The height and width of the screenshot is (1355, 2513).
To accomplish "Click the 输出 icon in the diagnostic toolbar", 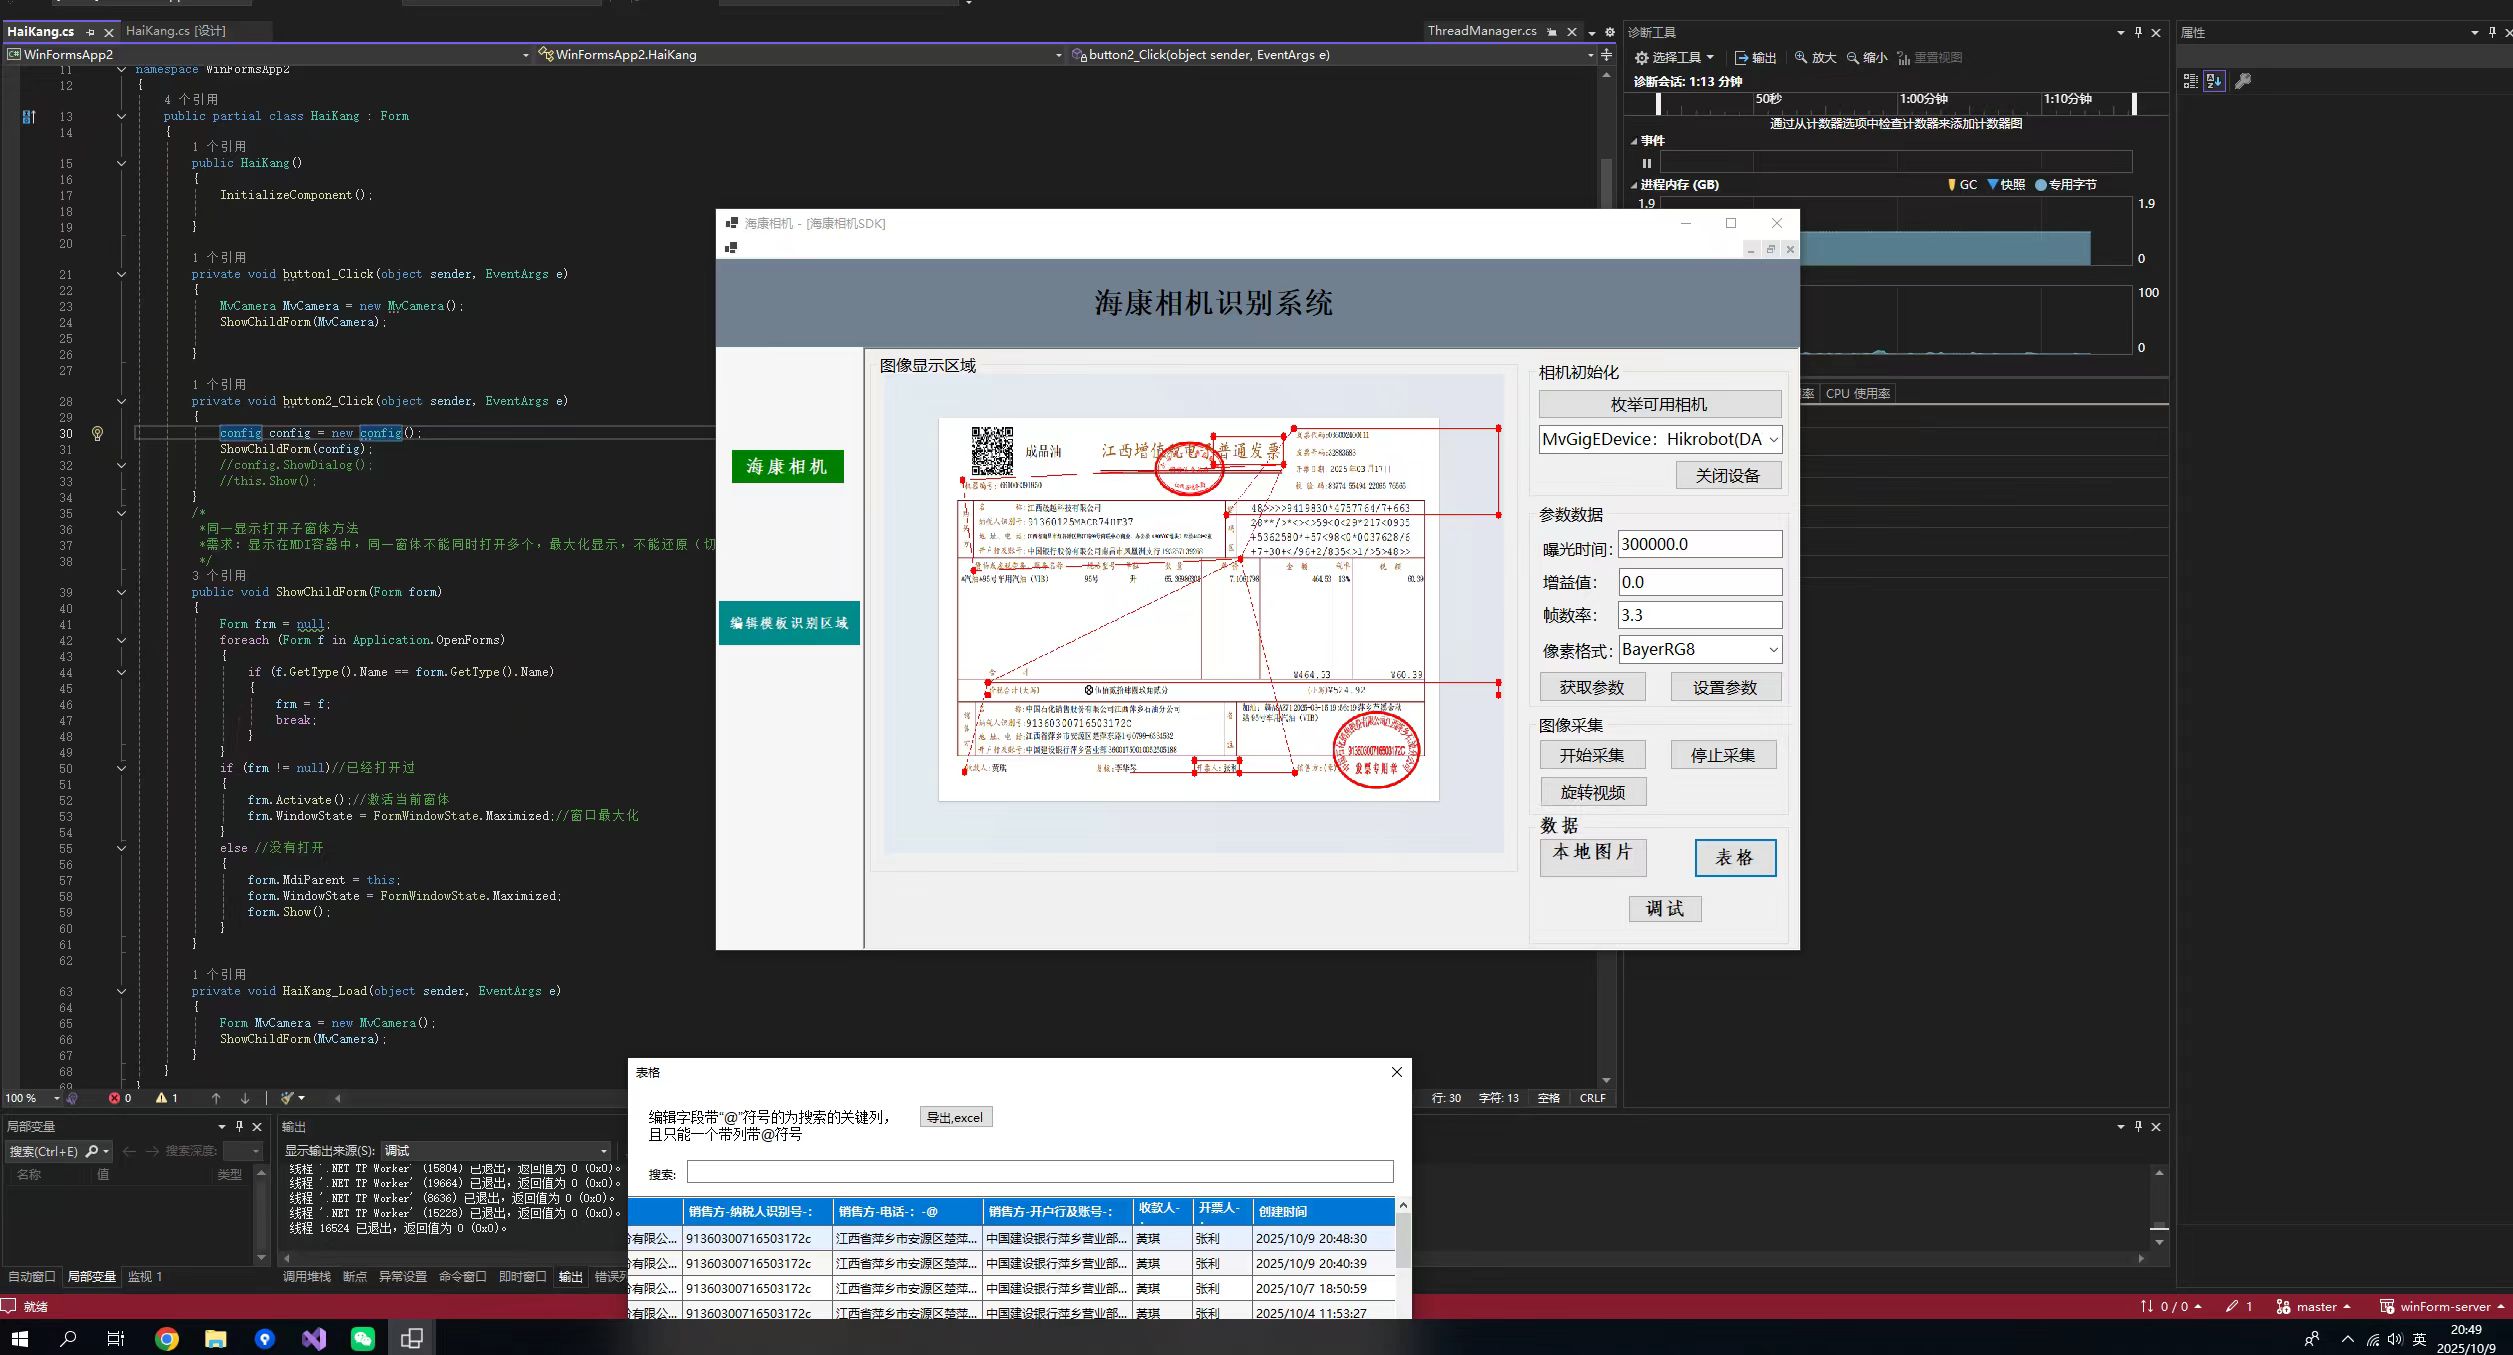I will tap(1742, 58).
